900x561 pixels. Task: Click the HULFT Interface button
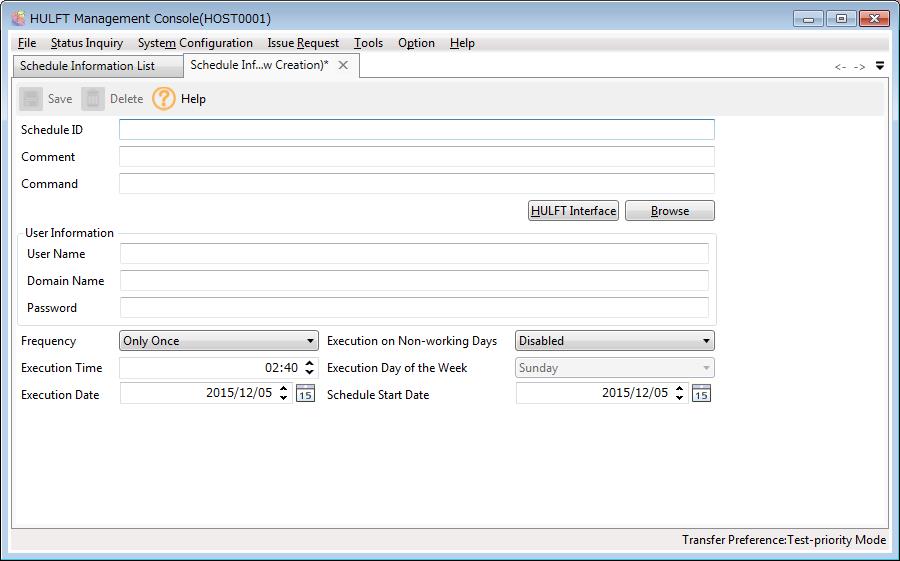573,211
